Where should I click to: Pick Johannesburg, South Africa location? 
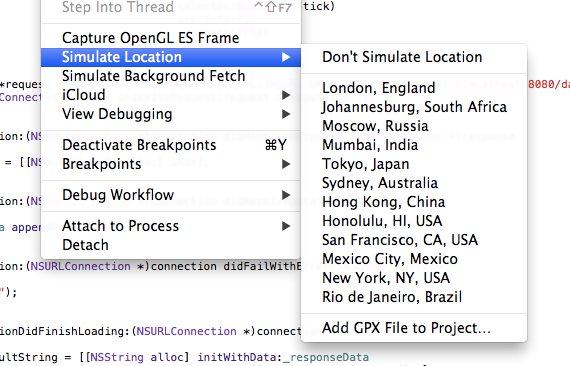click(x=414, y=107)
